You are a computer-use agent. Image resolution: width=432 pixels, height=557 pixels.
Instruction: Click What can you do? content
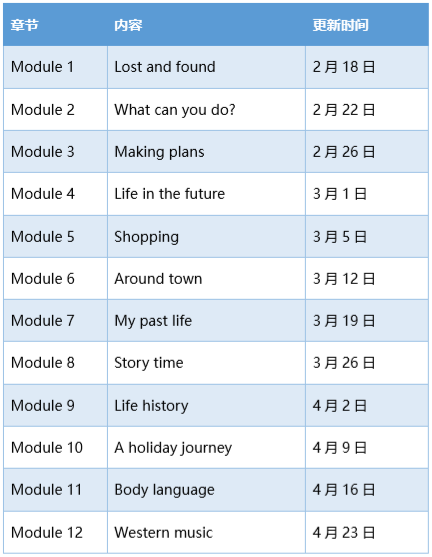(175, 110)
